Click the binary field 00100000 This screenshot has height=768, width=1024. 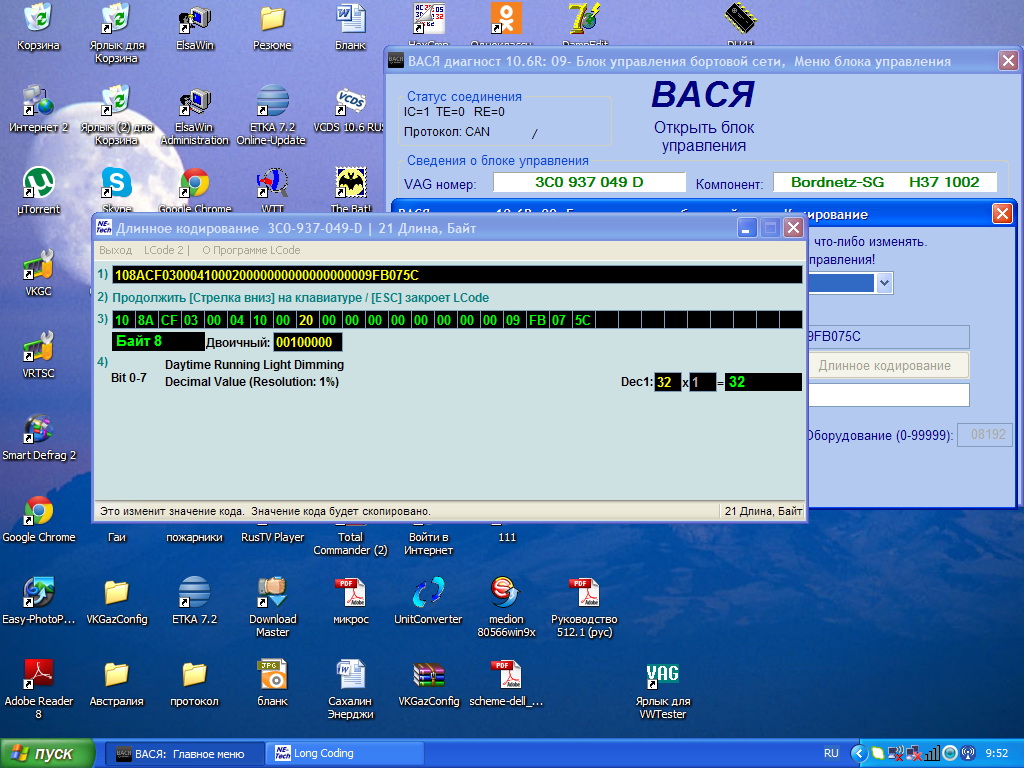[307, 342]
